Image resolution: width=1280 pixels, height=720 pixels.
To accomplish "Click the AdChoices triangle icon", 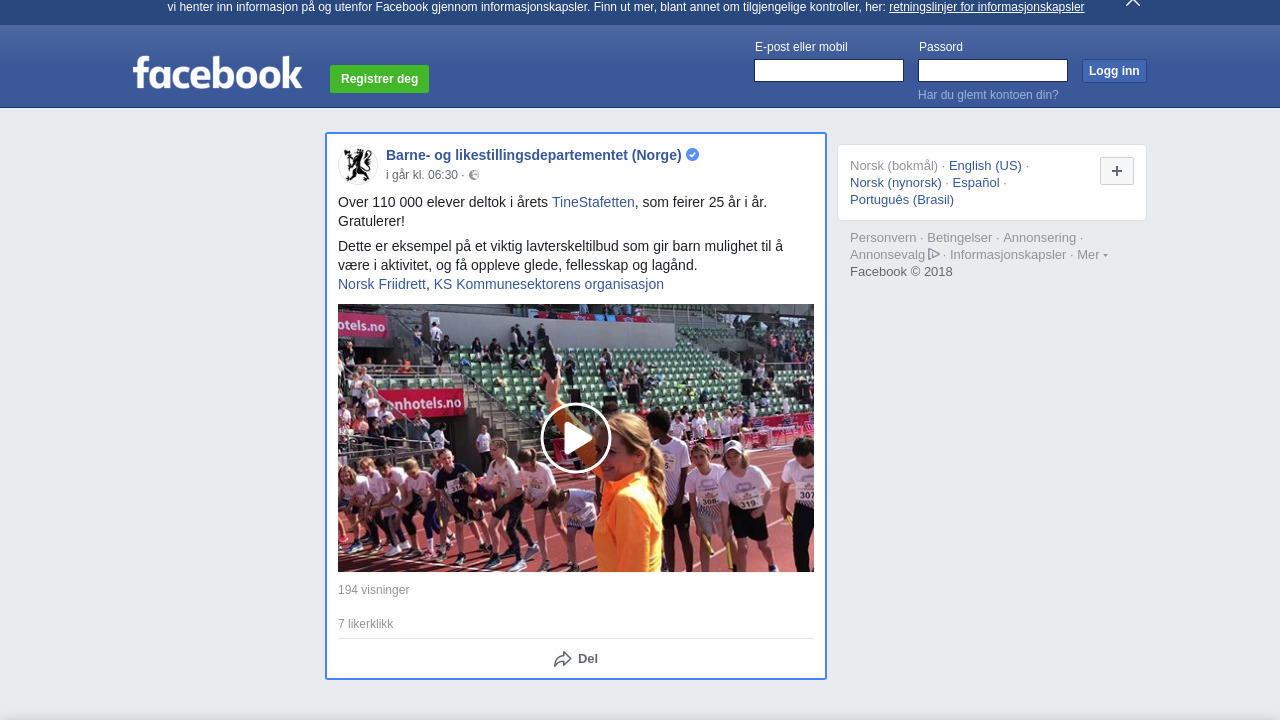I will click(x=934, y=254).
